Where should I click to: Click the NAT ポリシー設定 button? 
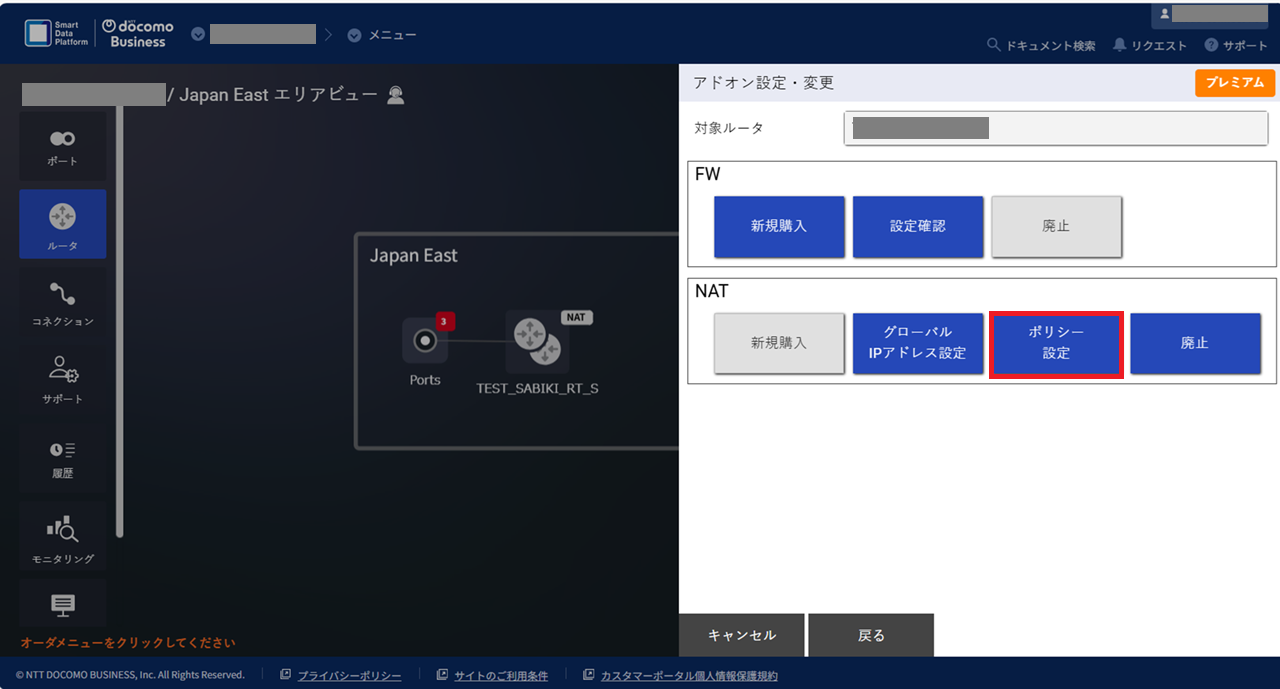coord(1056,343)
